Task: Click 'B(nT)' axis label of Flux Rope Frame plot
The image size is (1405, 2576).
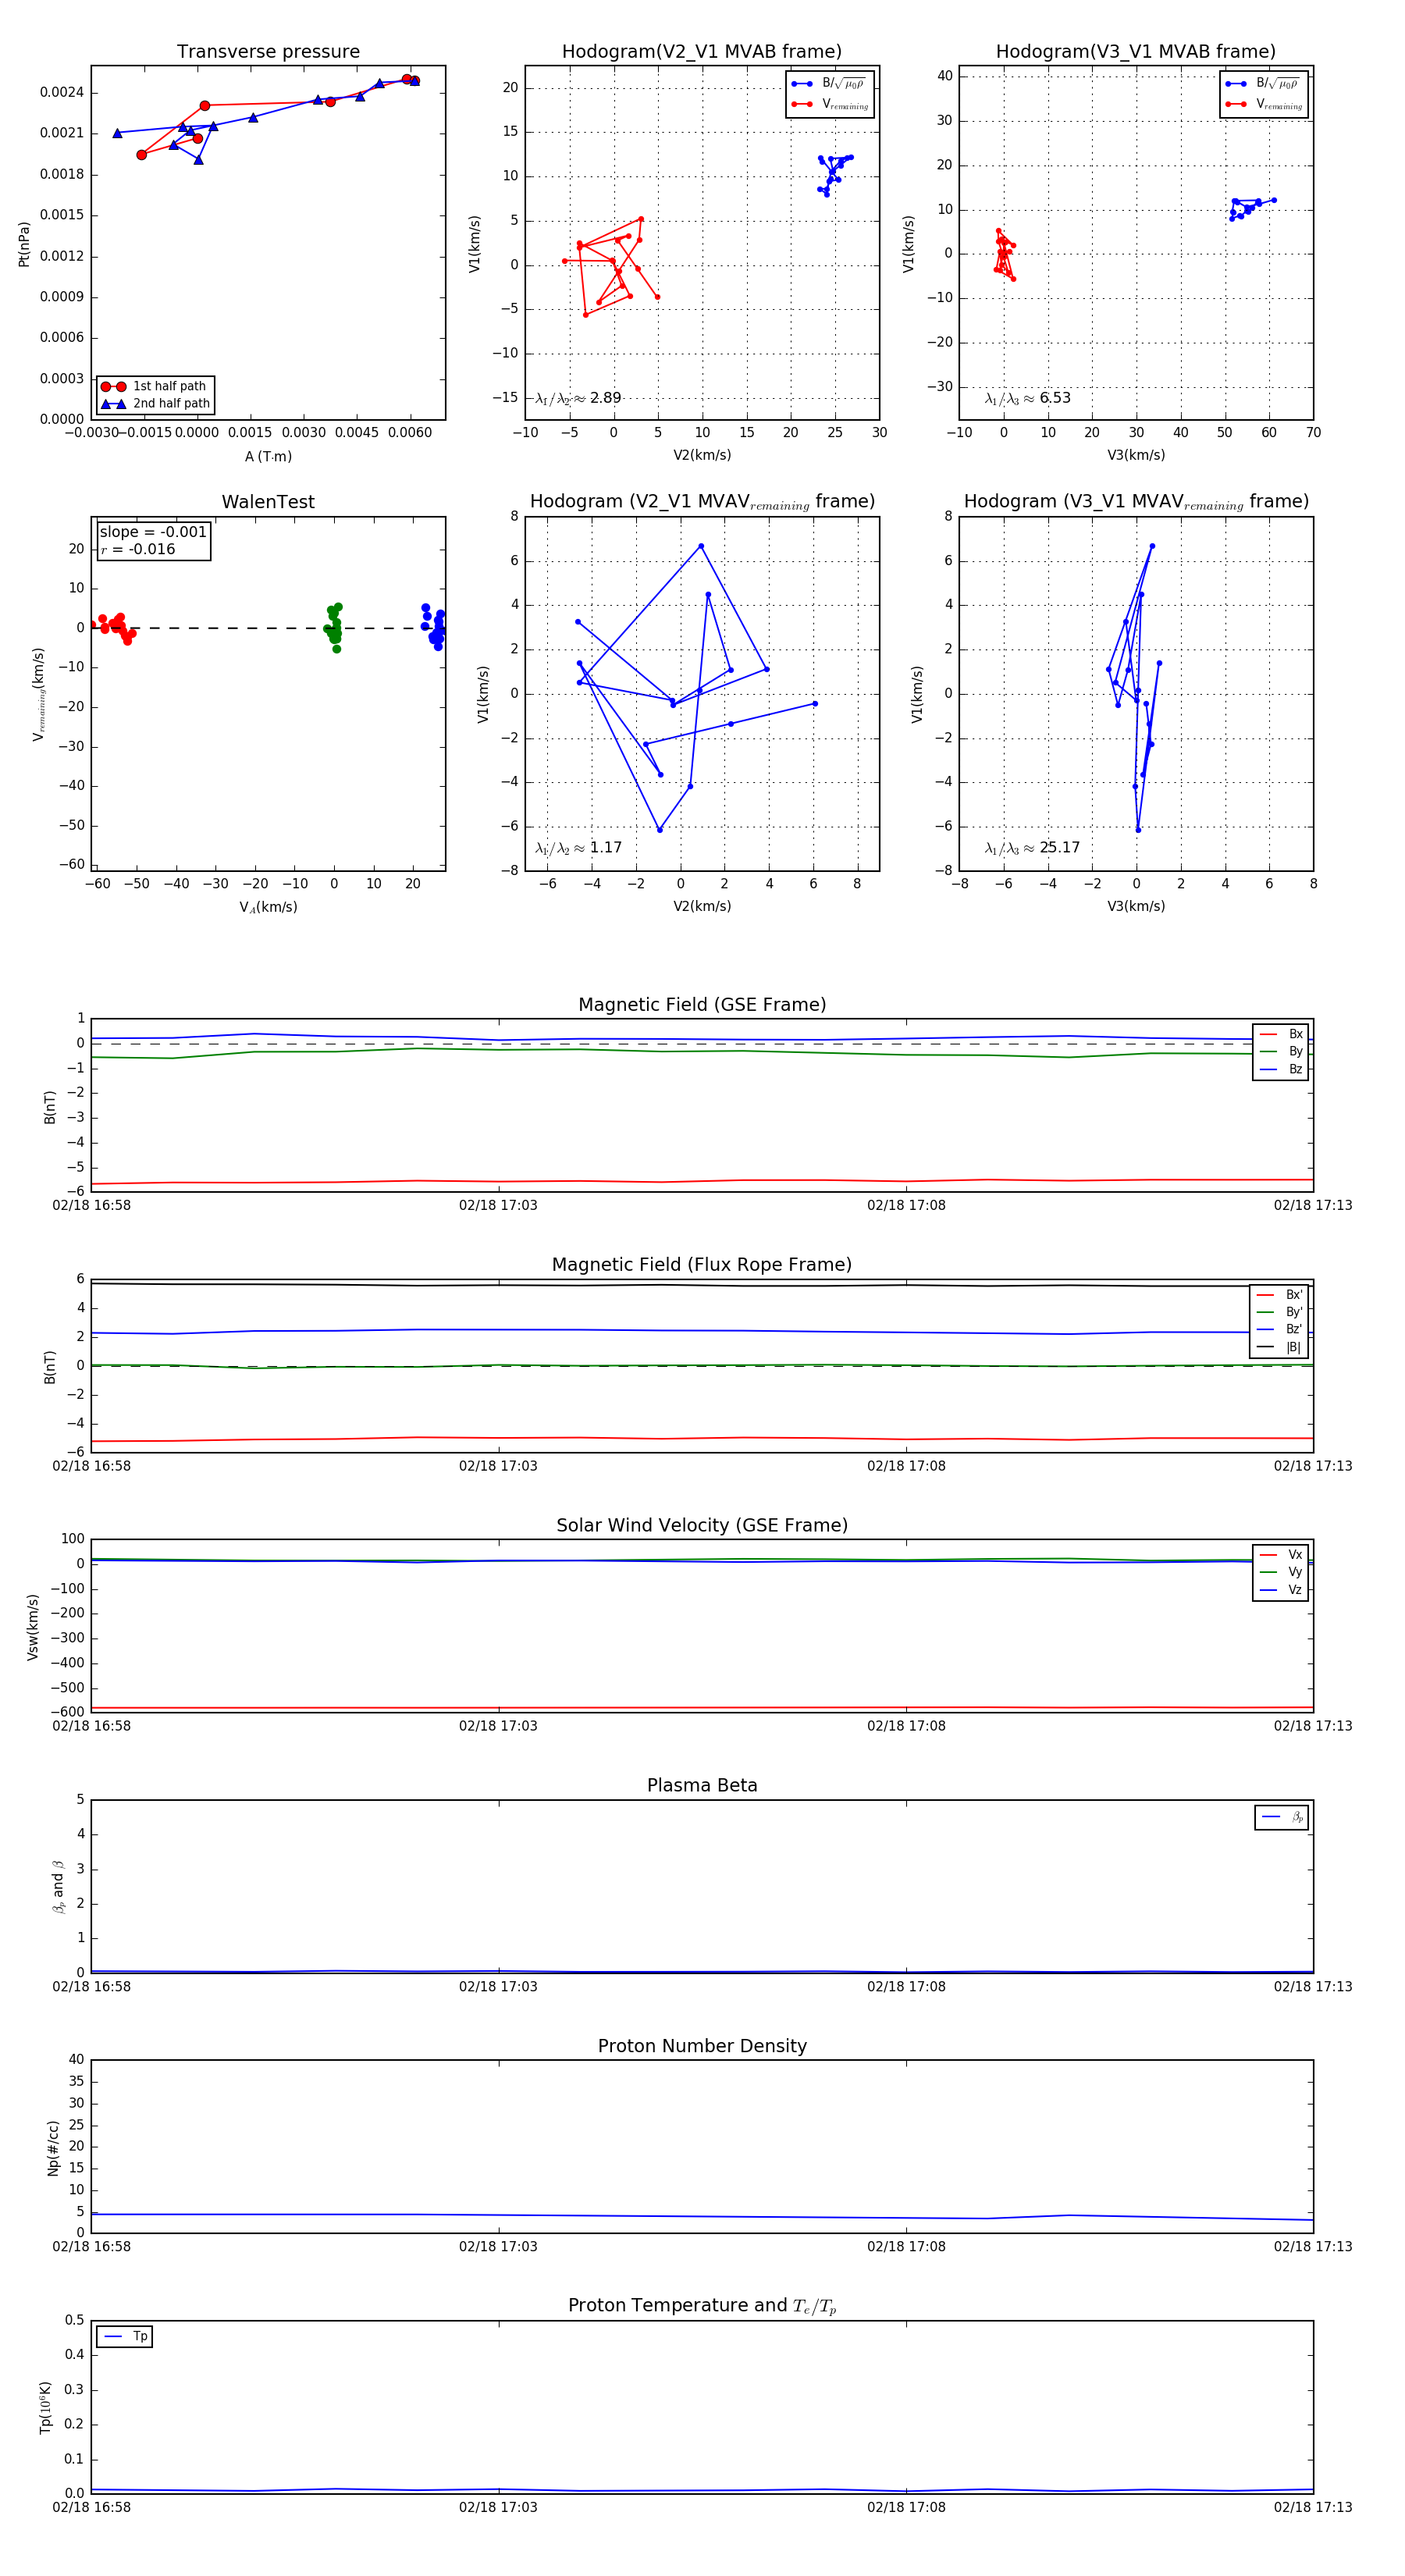Action: coord(49,1366)
